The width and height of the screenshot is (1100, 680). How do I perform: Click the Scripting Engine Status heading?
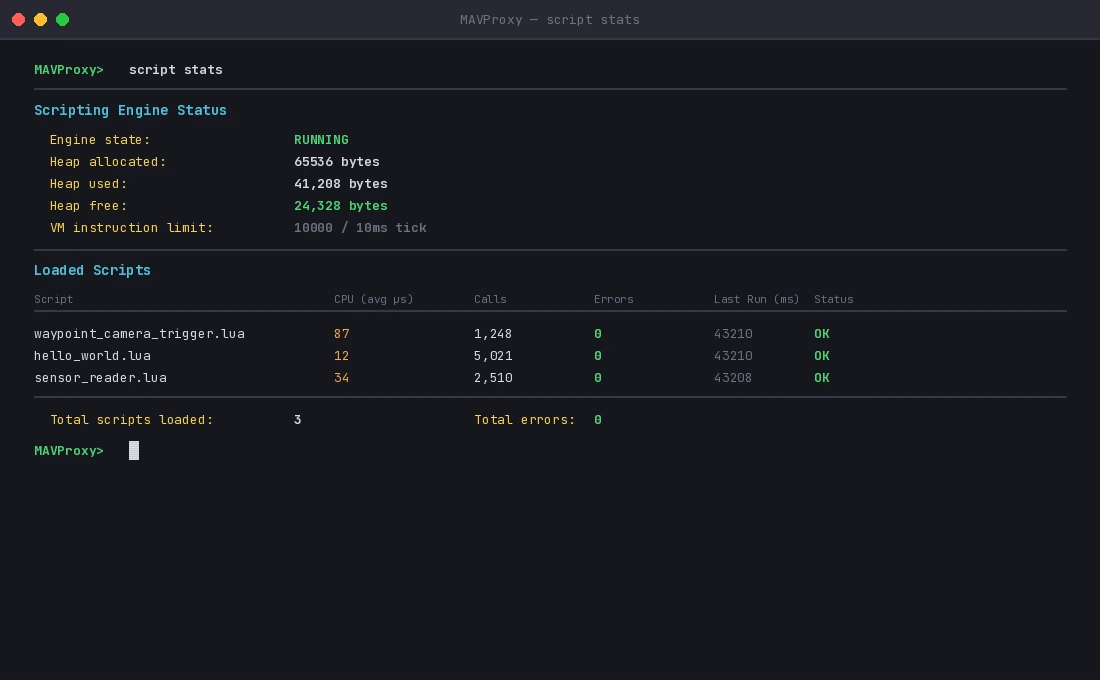coord(130,110)
